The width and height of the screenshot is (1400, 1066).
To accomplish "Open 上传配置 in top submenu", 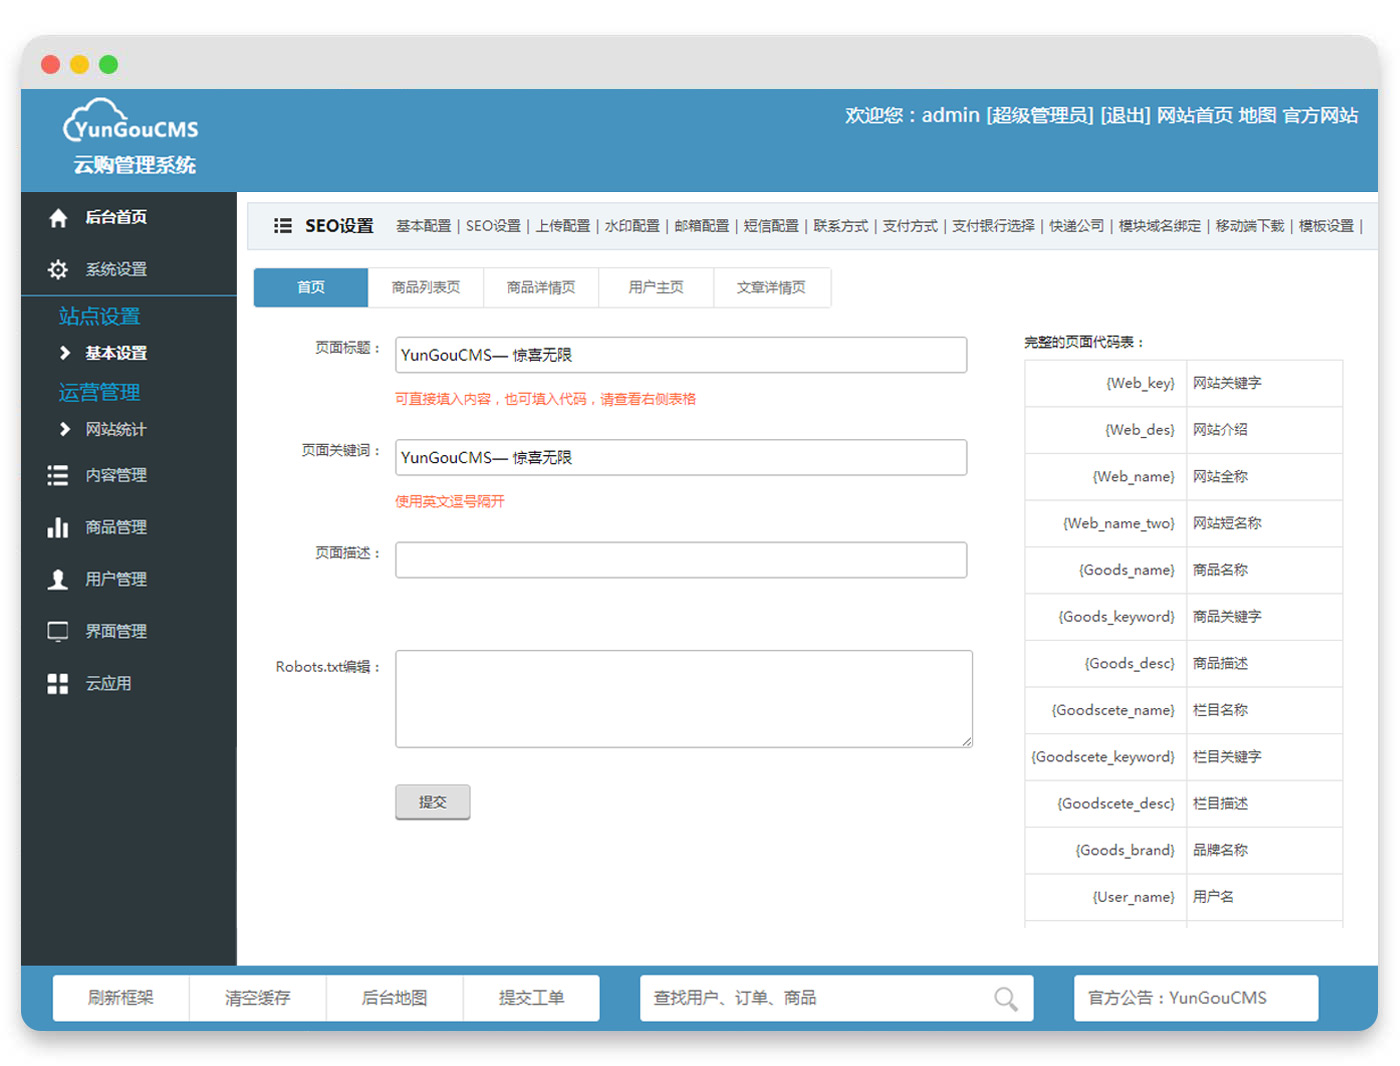I will tap(562, 226).
